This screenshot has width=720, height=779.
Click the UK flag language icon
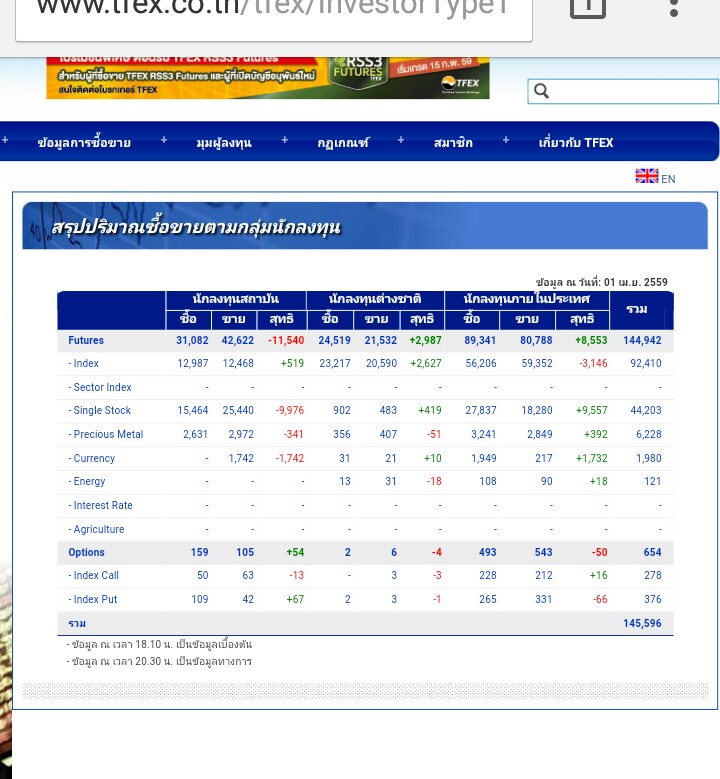click(646, 176)
